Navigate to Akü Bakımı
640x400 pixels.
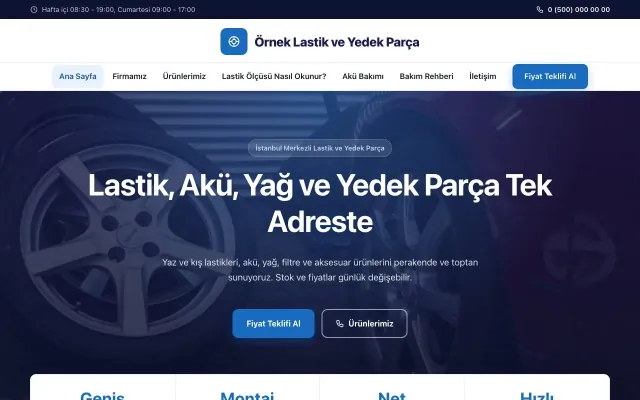[363, 76]
